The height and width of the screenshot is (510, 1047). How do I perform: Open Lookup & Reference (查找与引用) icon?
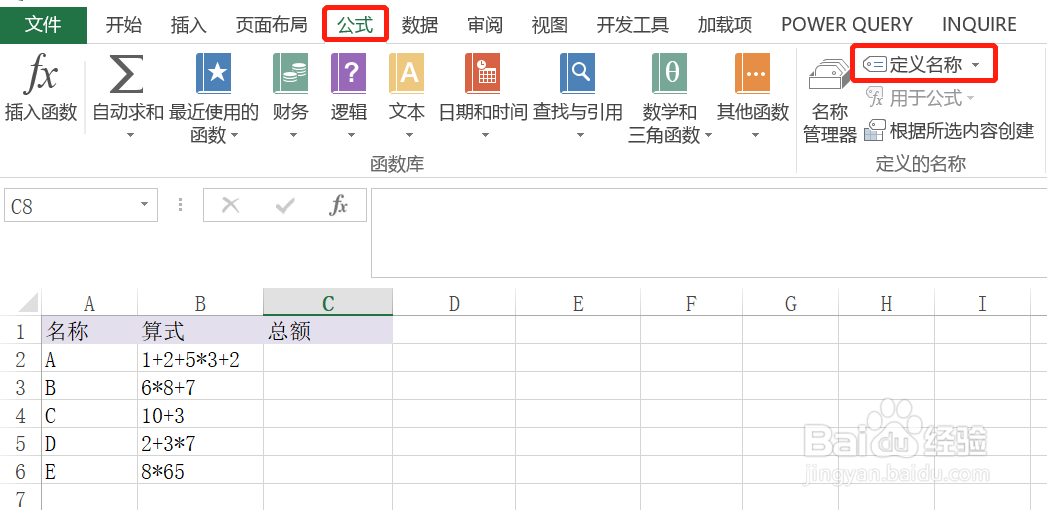(578, 73)
